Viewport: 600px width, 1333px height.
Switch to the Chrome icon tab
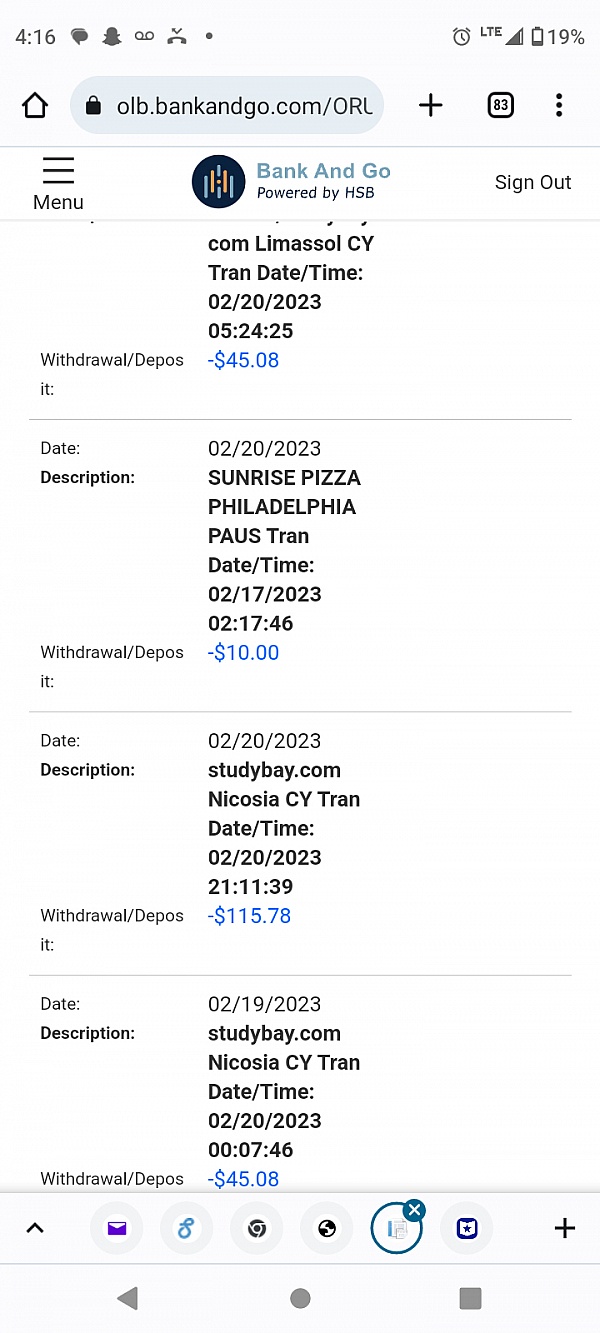pos(257,1228)
